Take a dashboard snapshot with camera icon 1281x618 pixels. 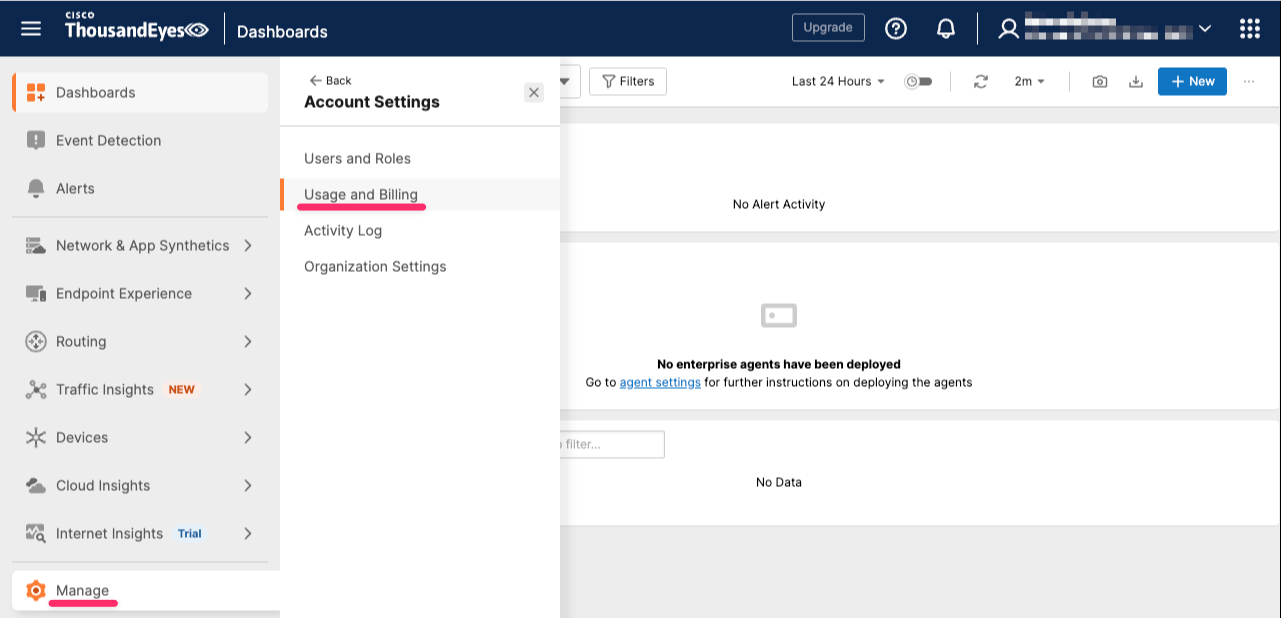tap(1100, 82)
